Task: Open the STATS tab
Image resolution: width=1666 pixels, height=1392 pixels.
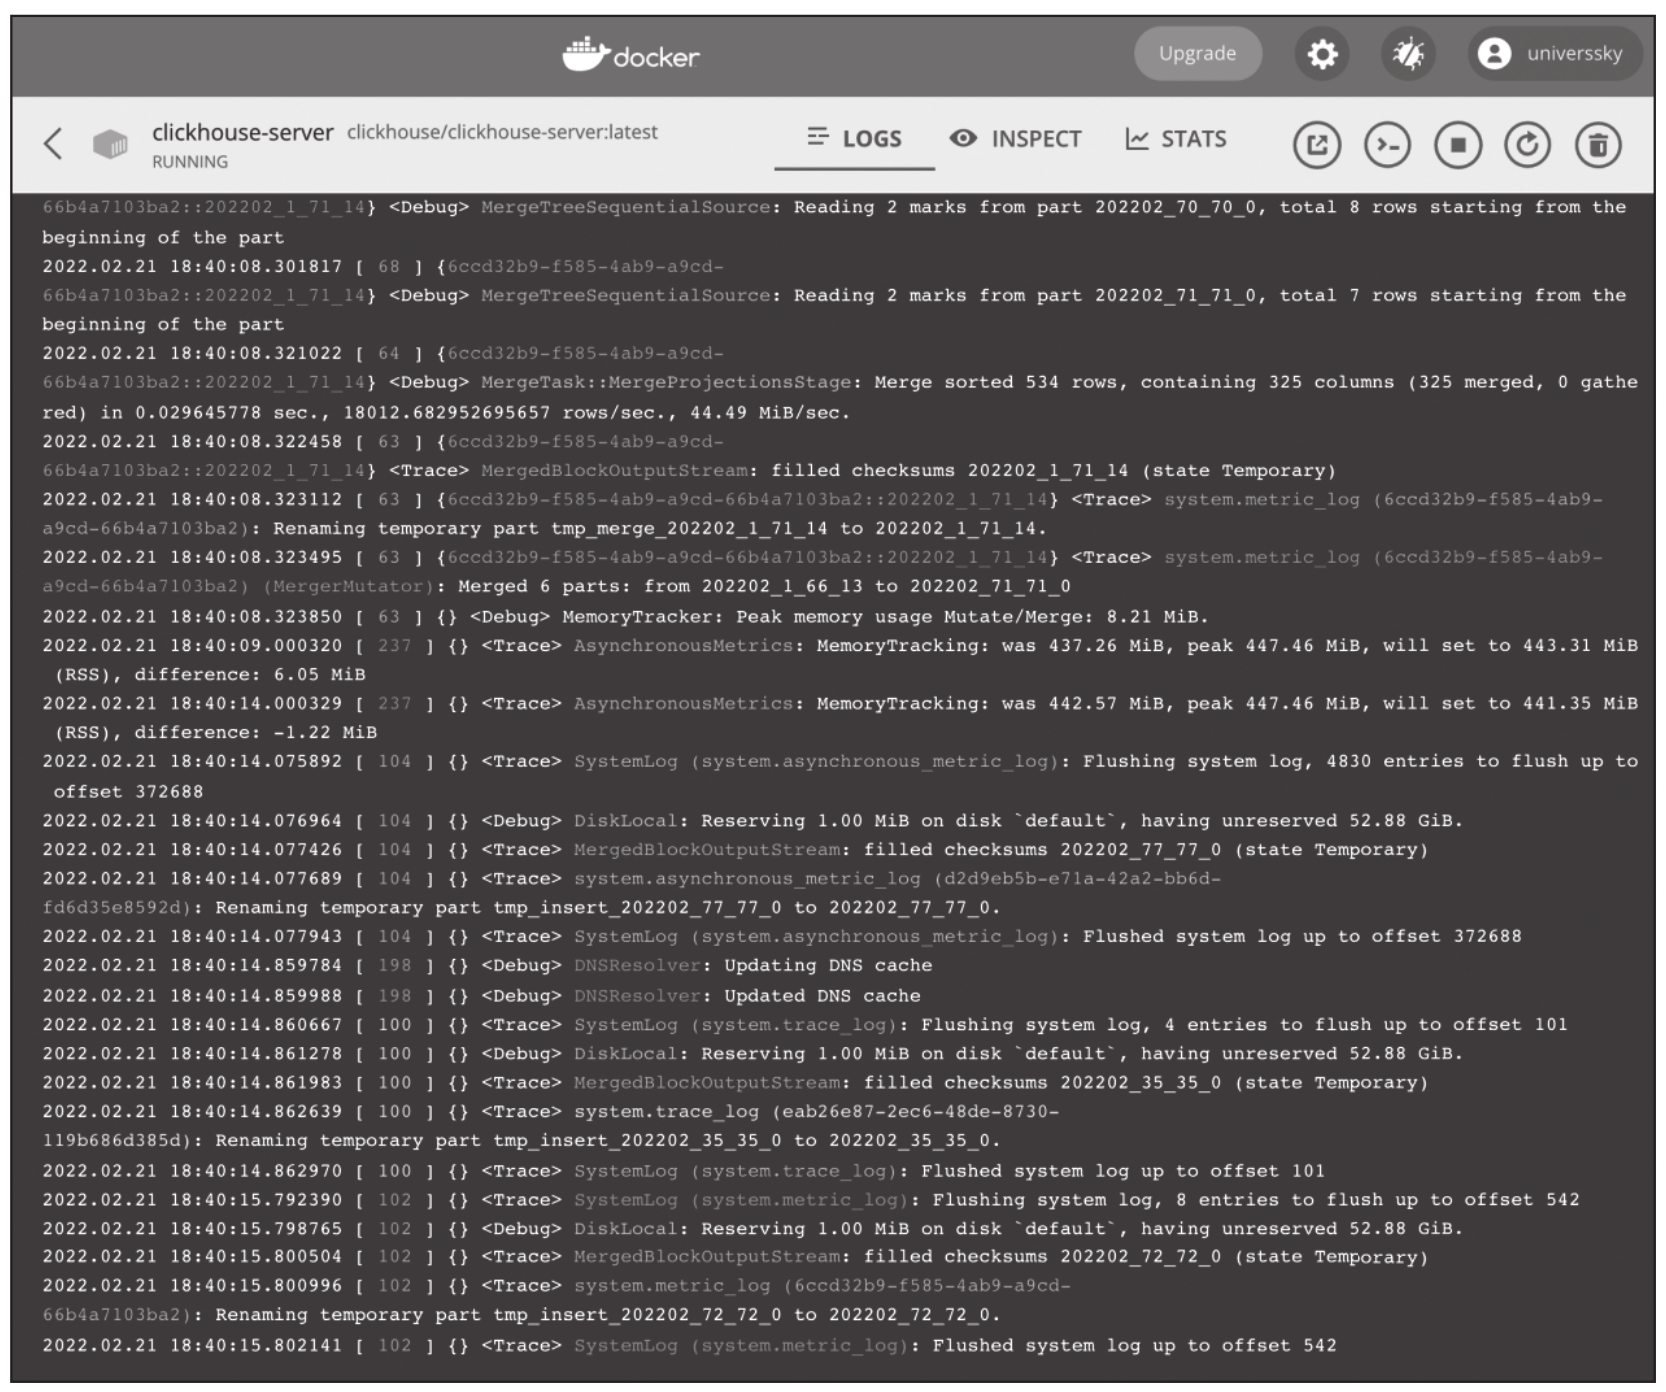Action: (x=1176, y=139)
